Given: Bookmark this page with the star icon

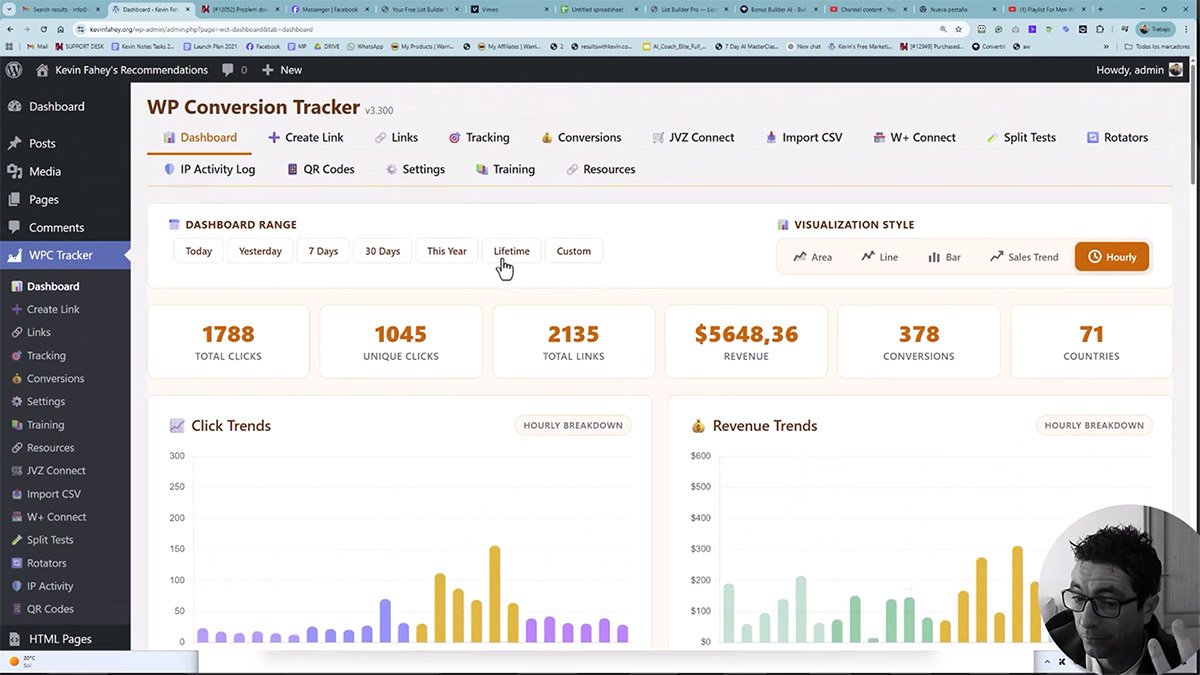Looking at the screenshot, I should 958,30.
